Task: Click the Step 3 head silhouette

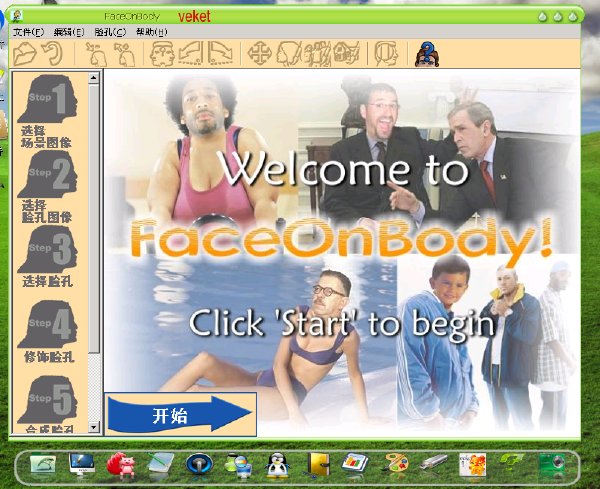Action: coord(48,248)
